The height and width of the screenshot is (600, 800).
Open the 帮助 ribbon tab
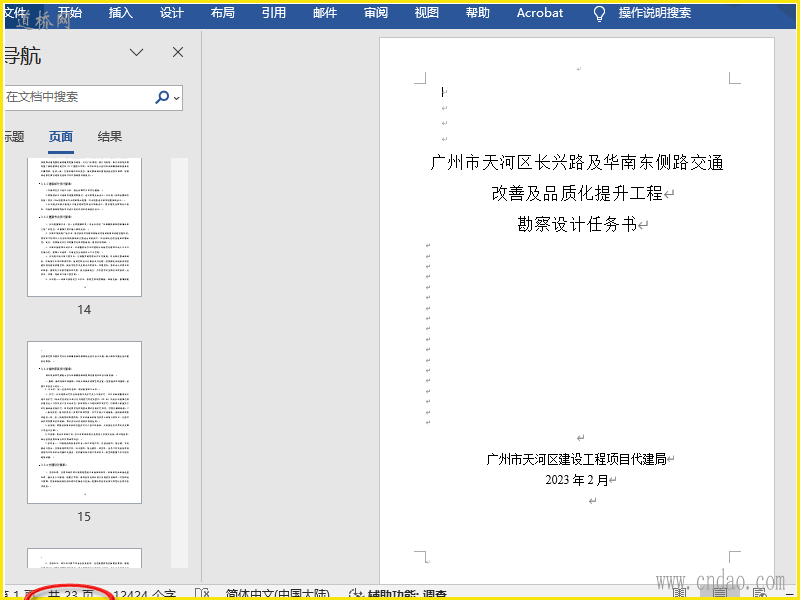tap(478, 13)
